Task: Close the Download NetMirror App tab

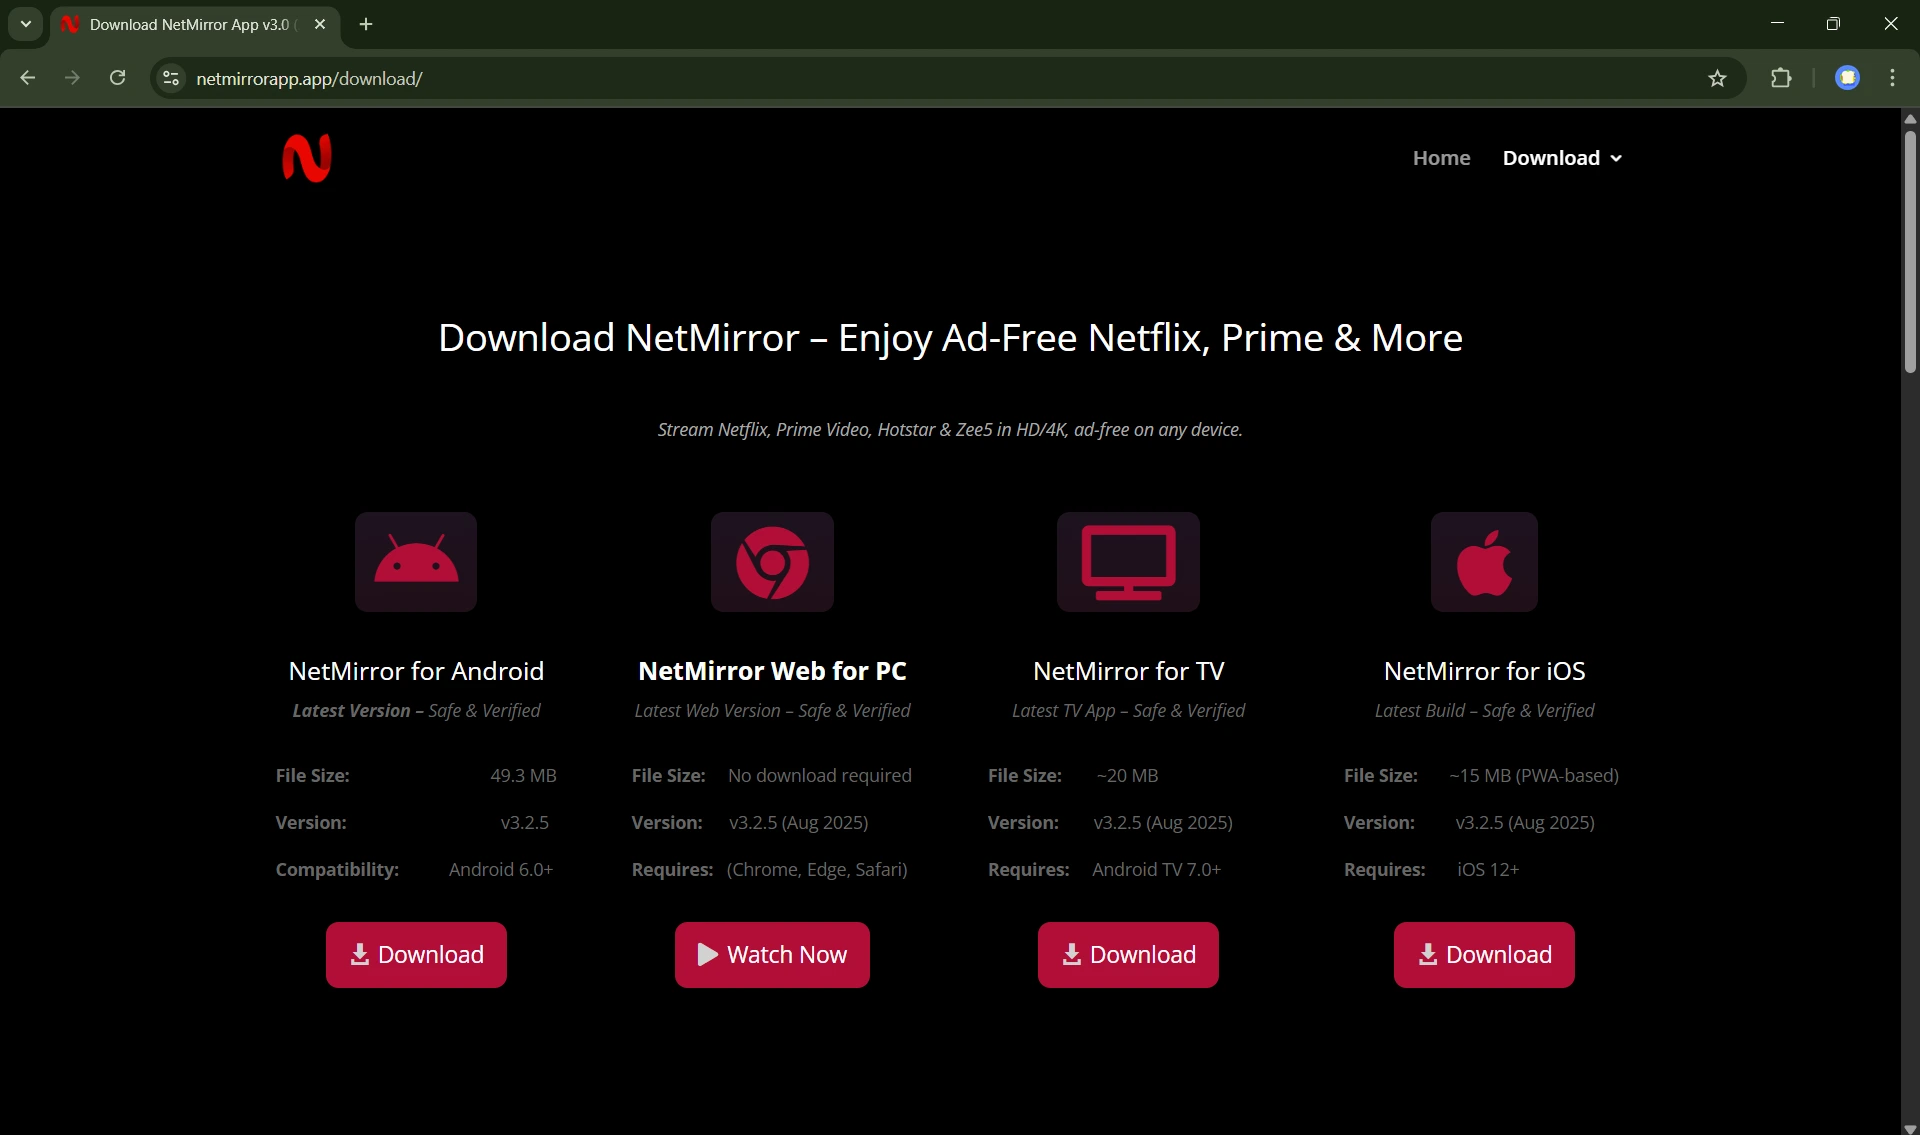Action: coord(320,24)
